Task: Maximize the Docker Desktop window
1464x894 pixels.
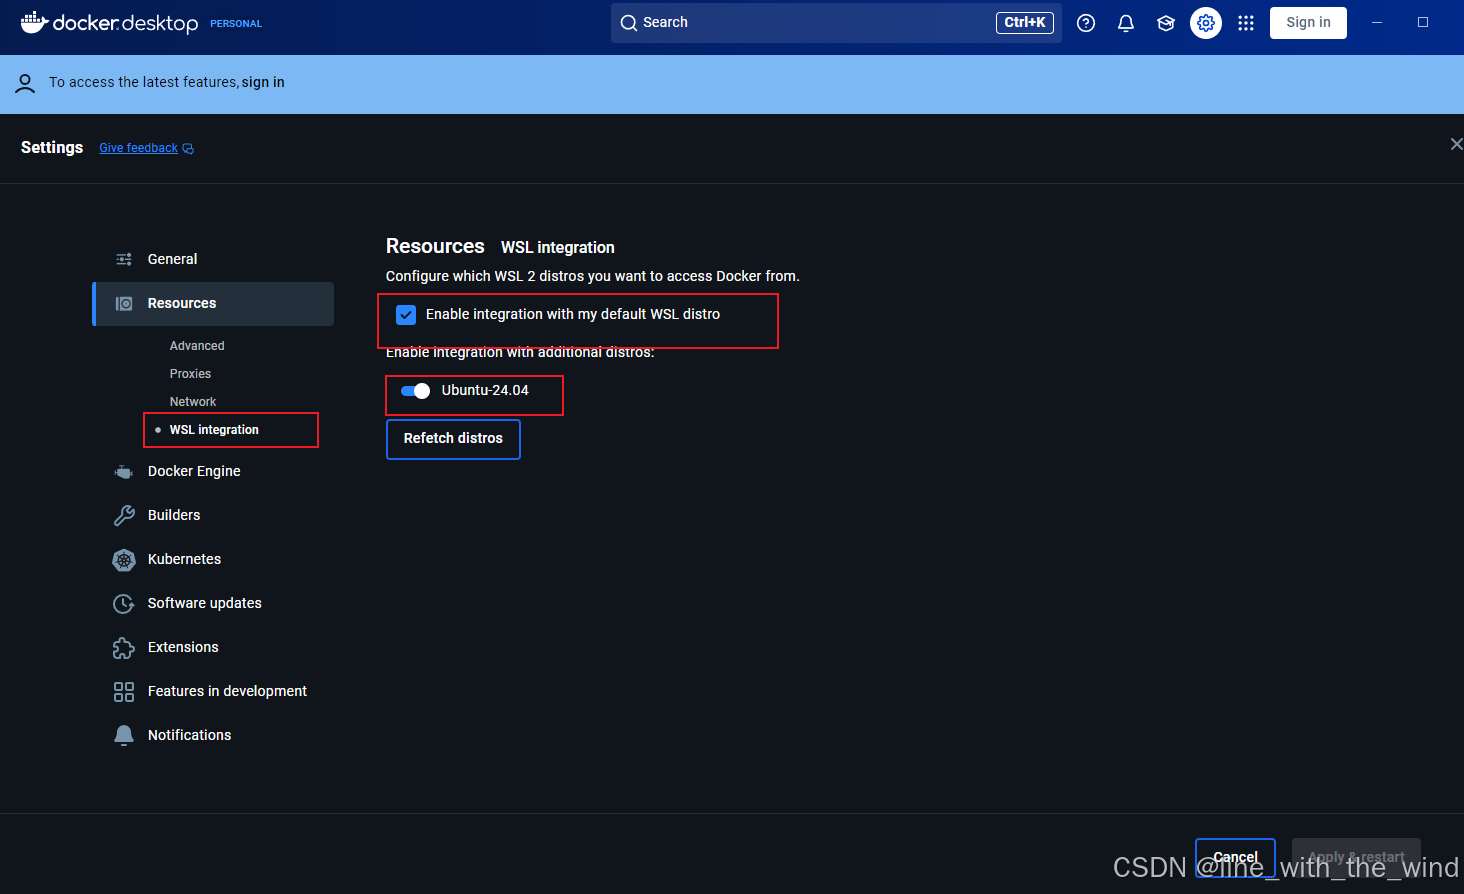Action: [x=1423, y=23]
